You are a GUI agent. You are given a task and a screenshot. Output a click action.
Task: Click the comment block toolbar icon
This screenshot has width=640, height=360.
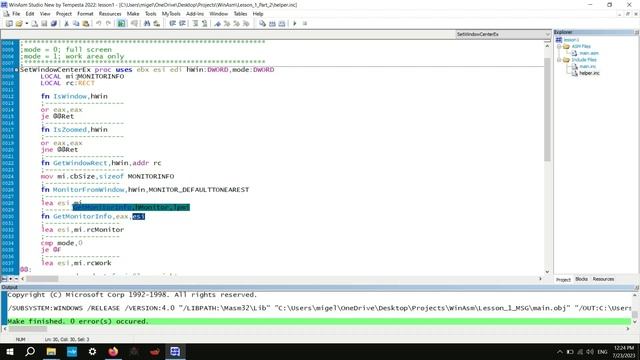coord(195,24)
